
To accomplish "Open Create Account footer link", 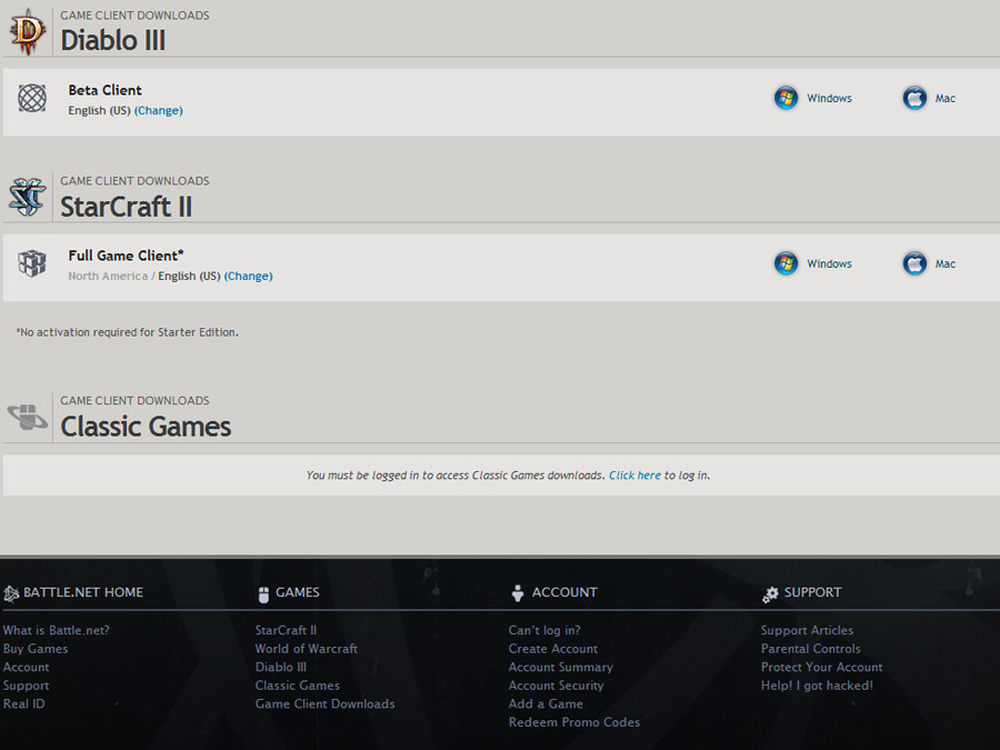I will 553,649.
